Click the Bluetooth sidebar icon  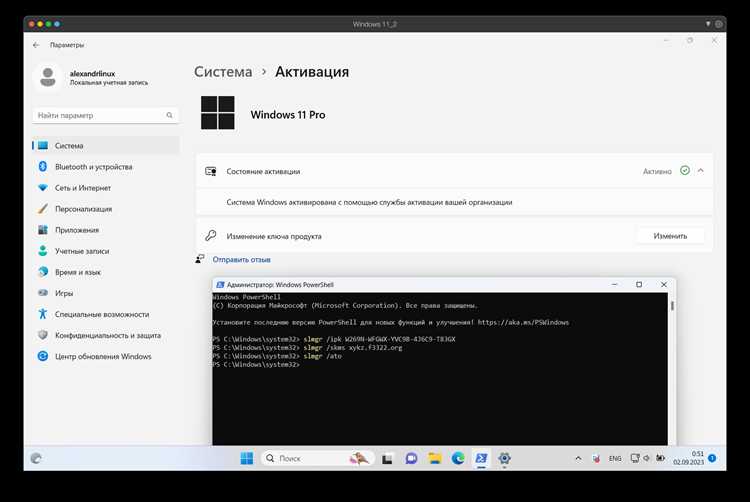pos(43,166)
